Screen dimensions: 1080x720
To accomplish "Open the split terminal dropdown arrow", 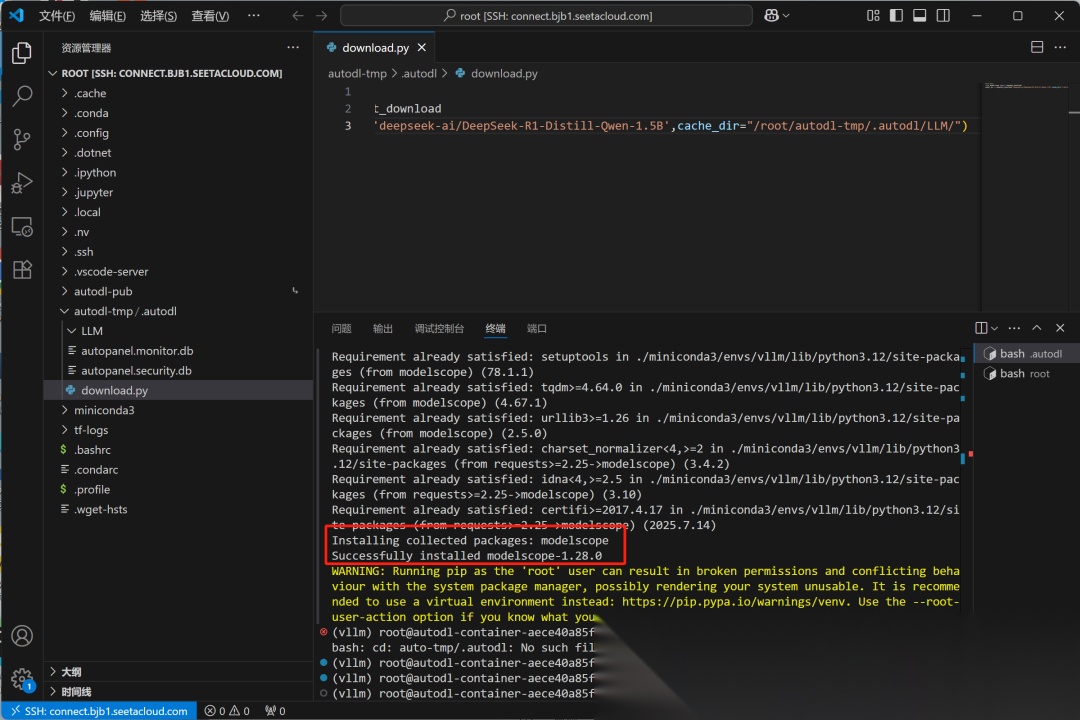I will point(994,329).
